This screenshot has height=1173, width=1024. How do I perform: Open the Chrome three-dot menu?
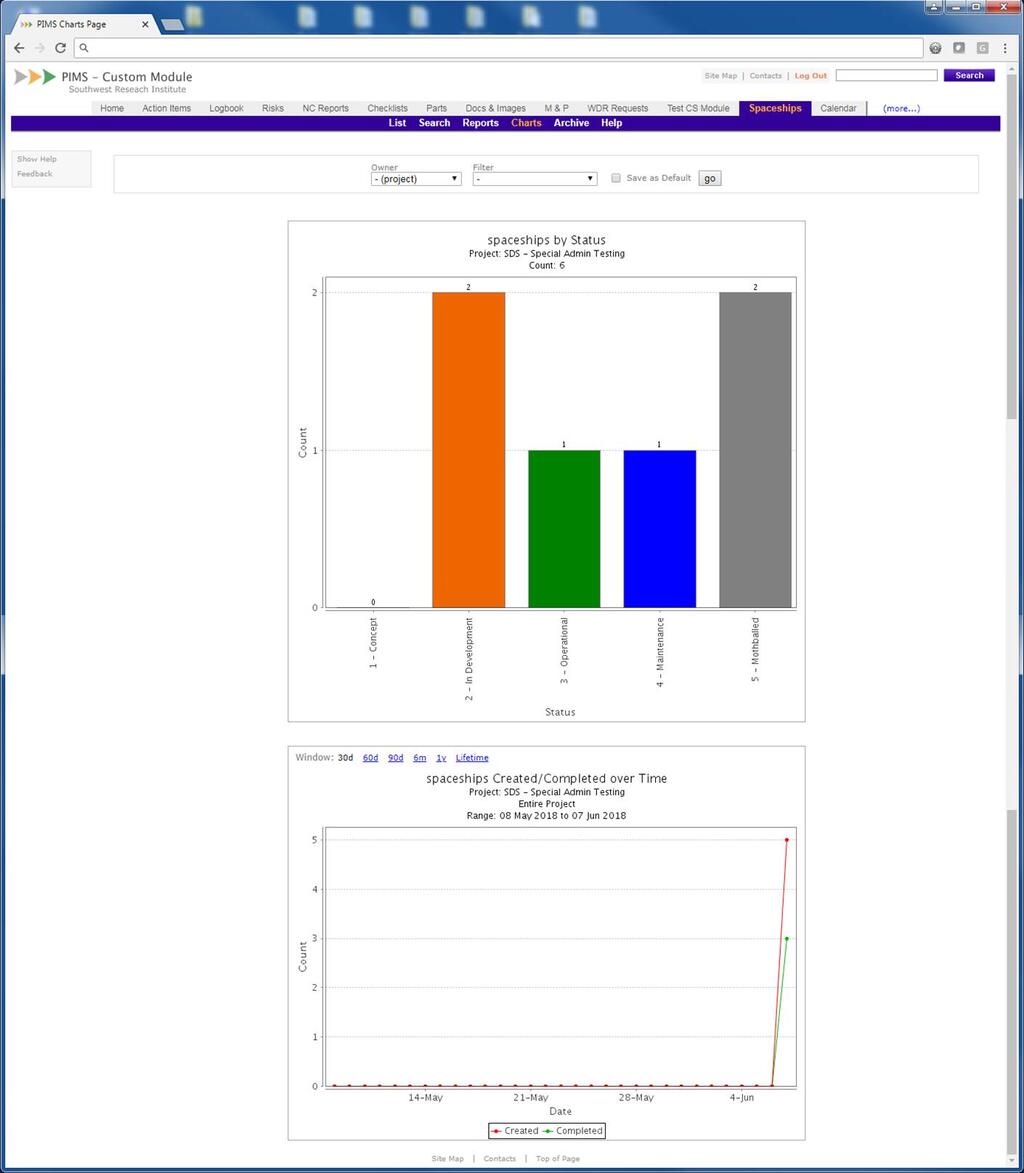pos(1004,47)
